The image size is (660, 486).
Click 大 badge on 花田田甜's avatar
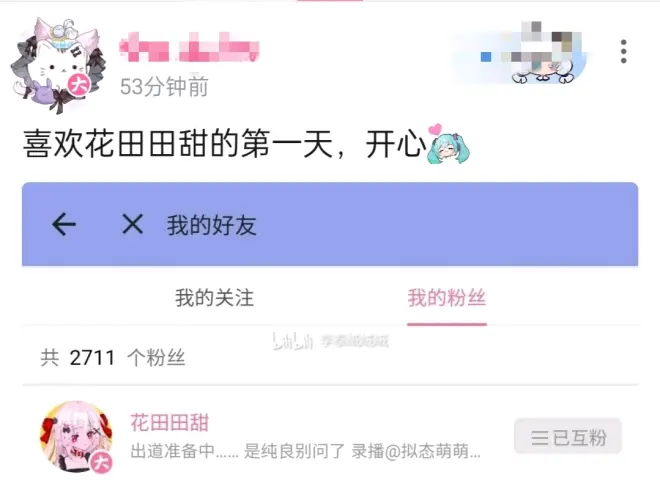pos(101,462)
